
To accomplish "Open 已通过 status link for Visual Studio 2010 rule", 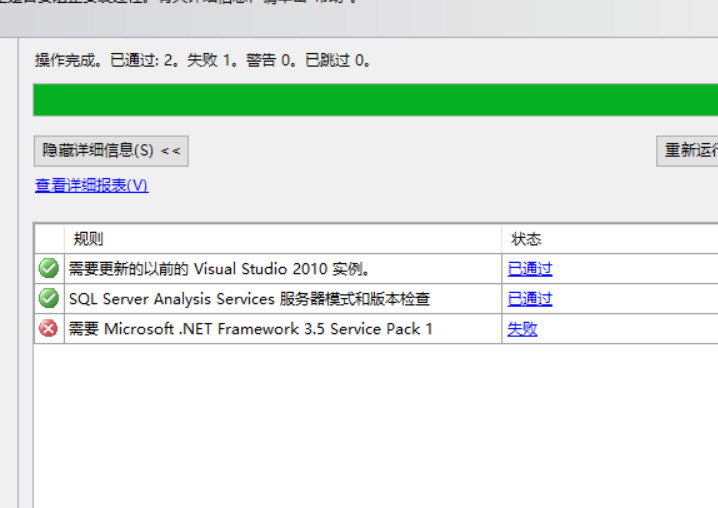I will [530, 268].
